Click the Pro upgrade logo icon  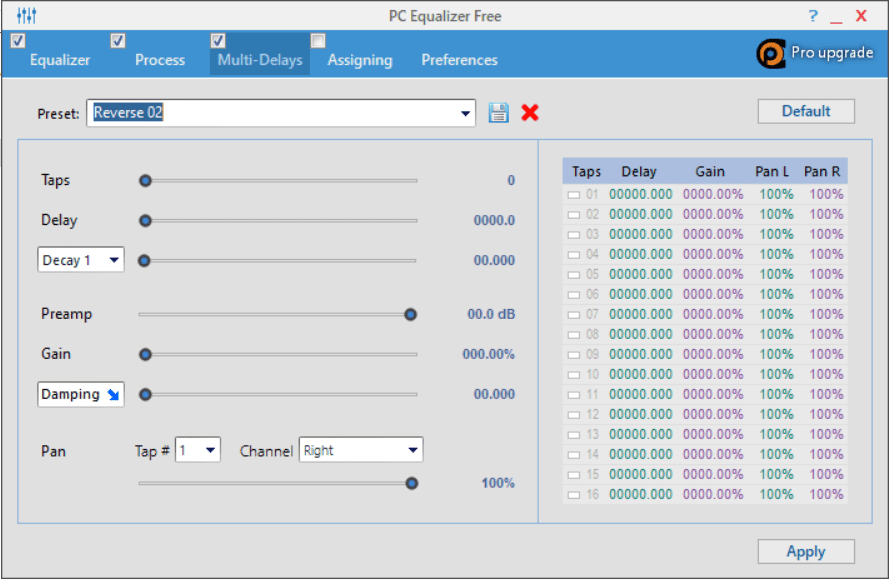[771, 54]
